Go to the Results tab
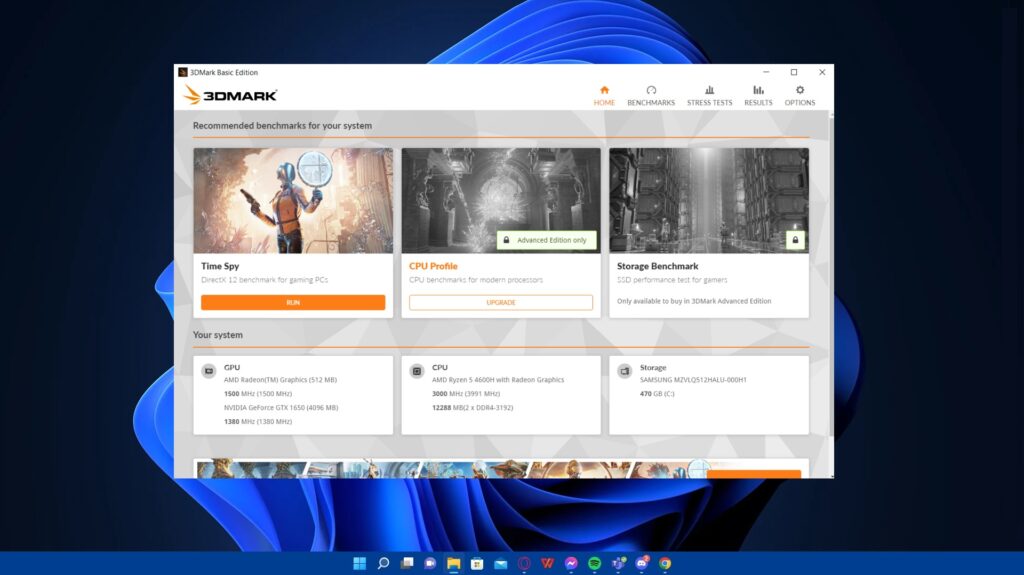This screenshot has width=1024, height=575. click(x=758, y=95)
